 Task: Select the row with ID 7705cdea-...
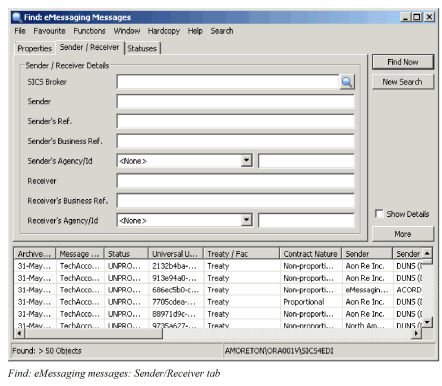coord(218,302)
